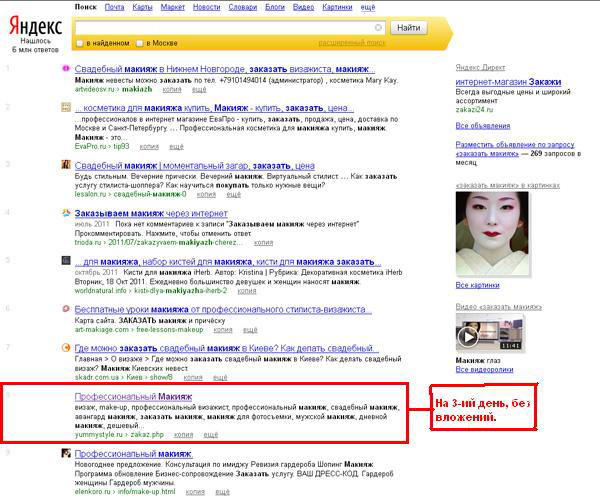Click 'Все видеоролики' link
This screenshot has width=600, height=500.
484,369
